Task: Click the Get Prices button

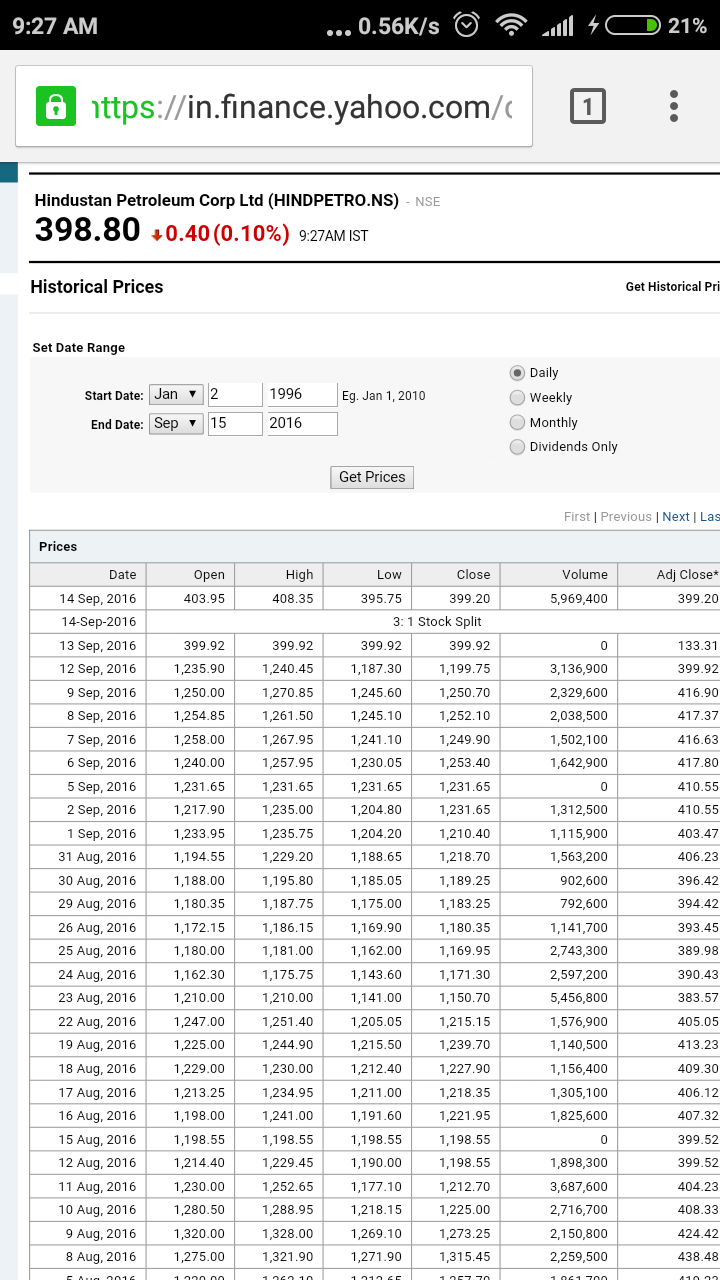Action: pos(372,477)
